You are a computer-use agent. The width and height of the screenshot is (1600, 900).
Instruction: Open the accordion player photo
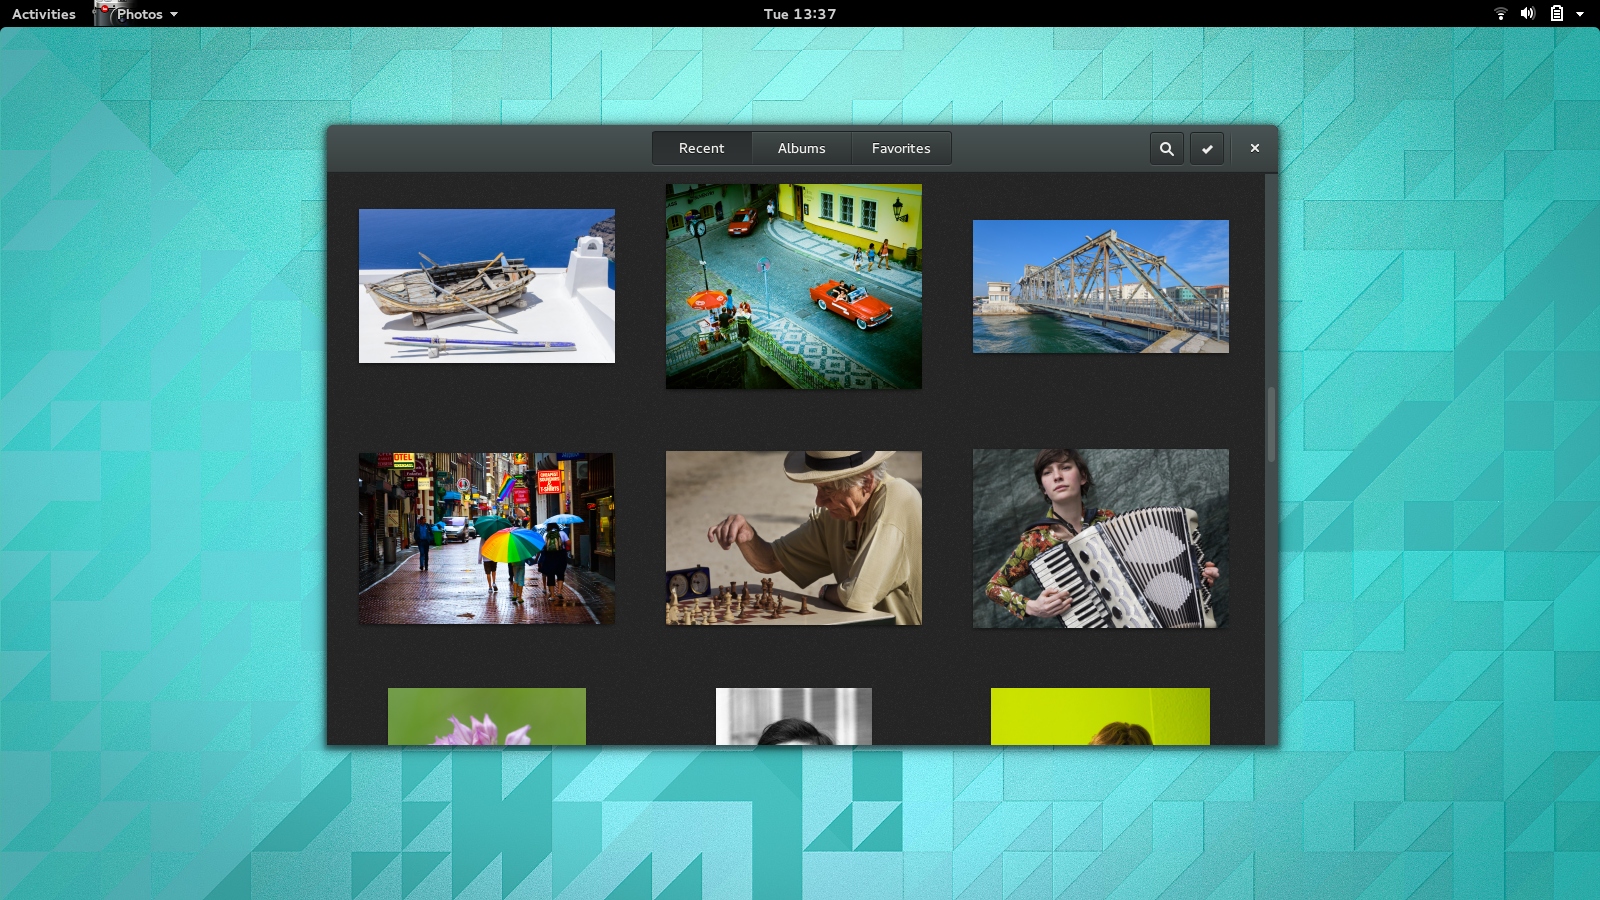(x=1101, y=538)
